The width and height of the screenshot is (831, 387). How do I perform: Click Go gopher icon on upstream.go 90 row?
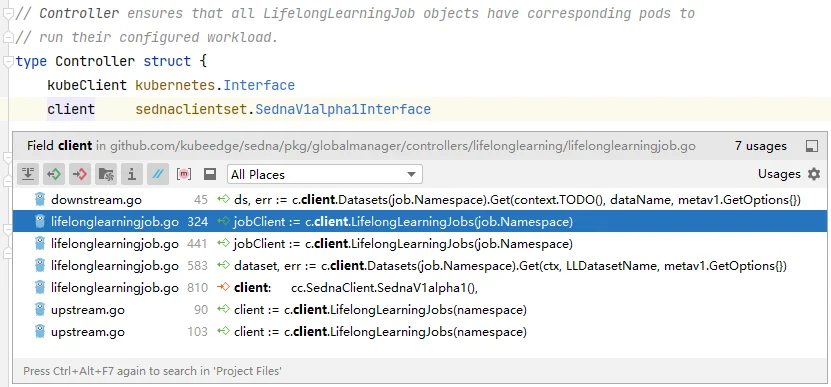click(x=40, y=310)
